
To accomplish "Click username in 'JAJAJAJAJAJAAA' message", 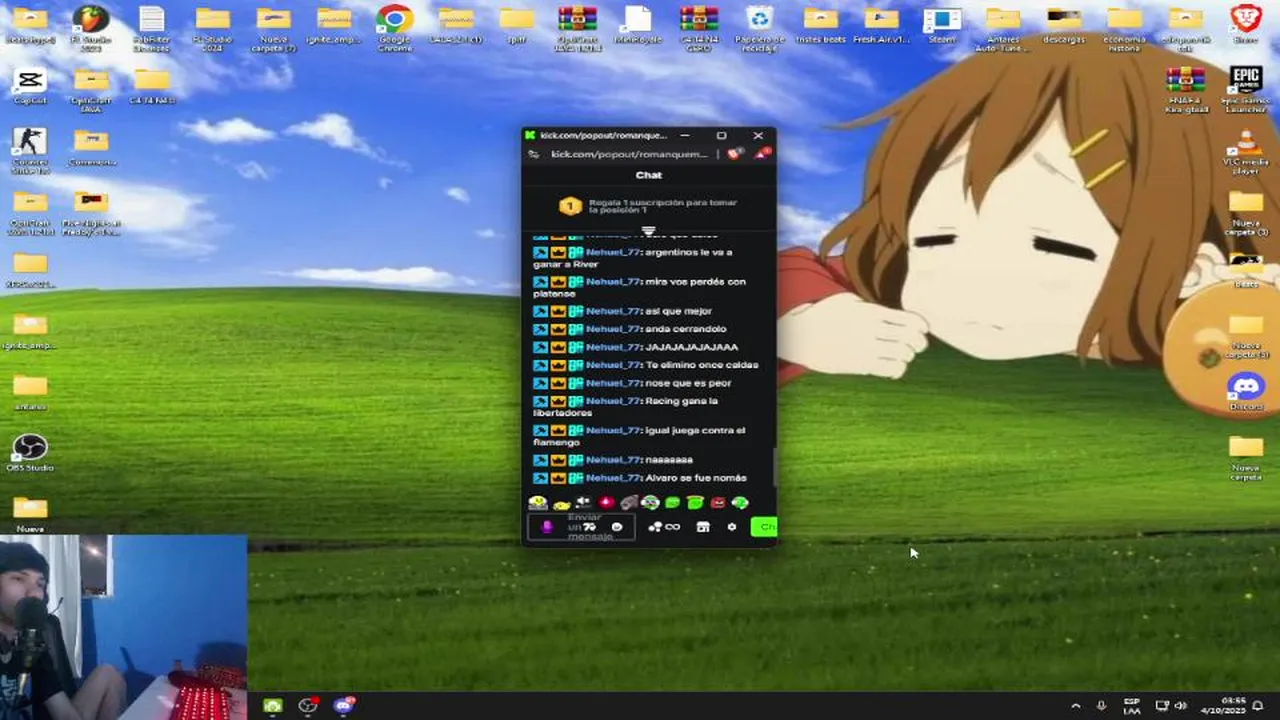I will tap(612, 347).
